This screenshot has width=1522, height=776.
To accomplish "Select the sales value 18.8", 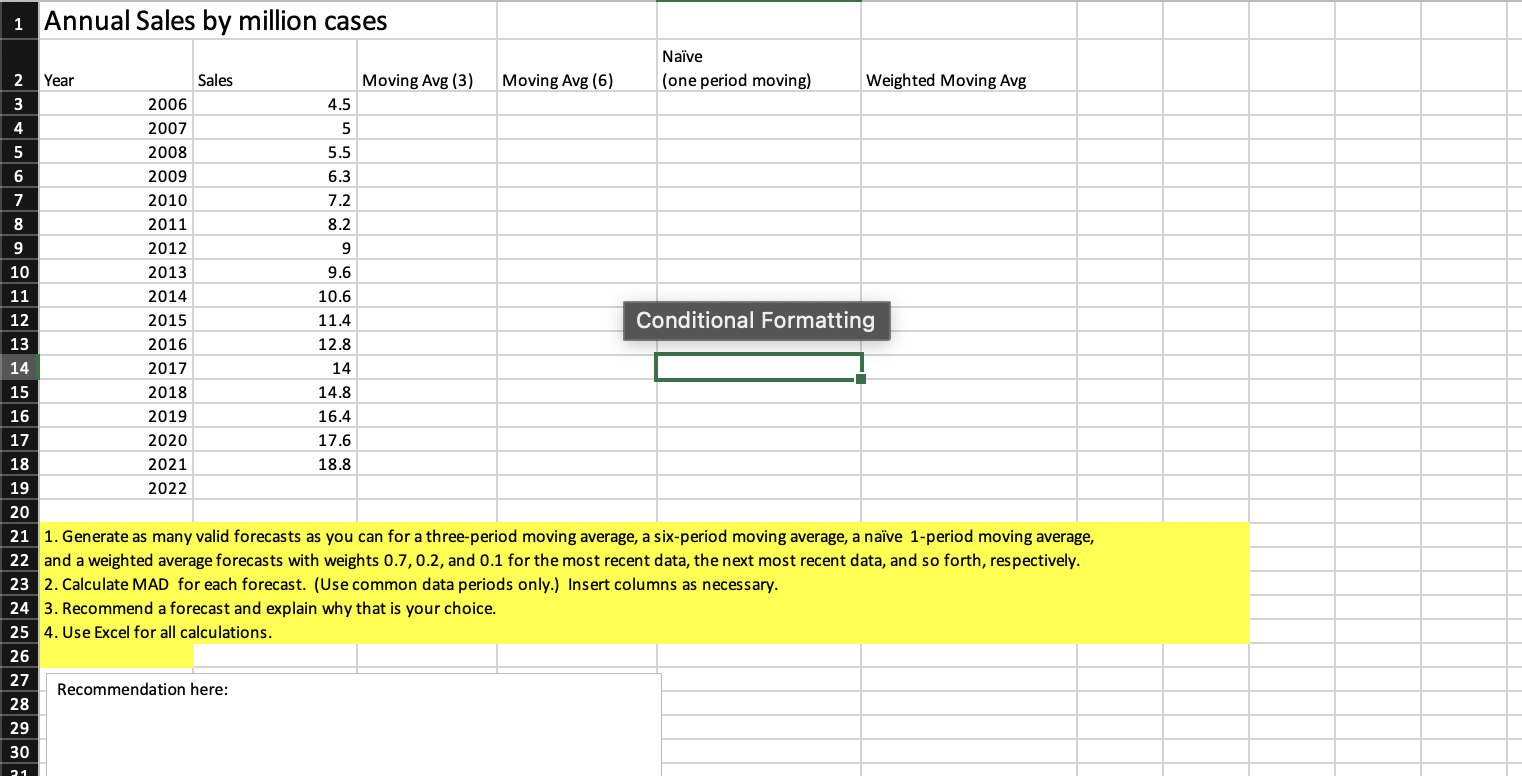I will coord(275,464).
